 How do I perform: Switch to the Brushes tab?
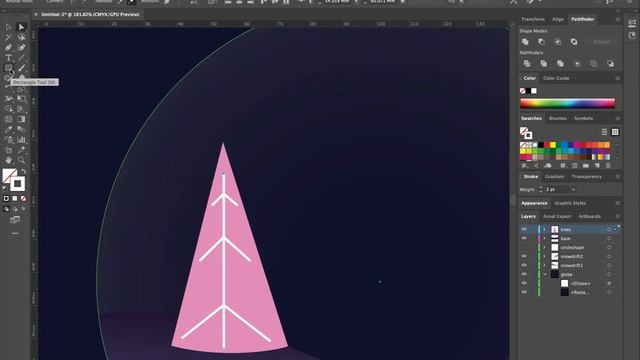558,118
